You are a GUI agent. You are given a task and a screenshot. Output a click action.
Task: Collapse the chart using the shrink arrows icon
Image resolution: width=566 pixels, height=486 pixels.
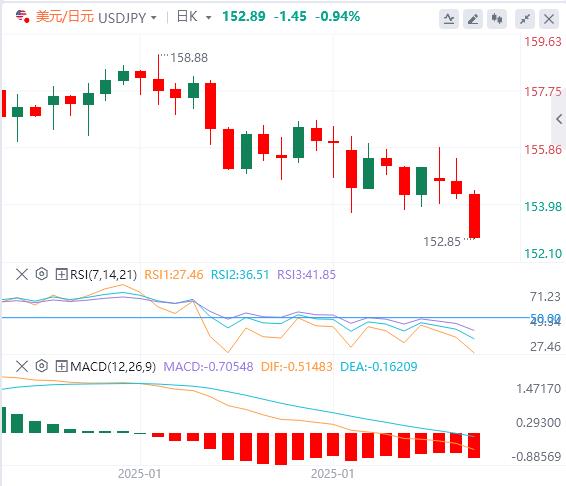coord(525,18)
